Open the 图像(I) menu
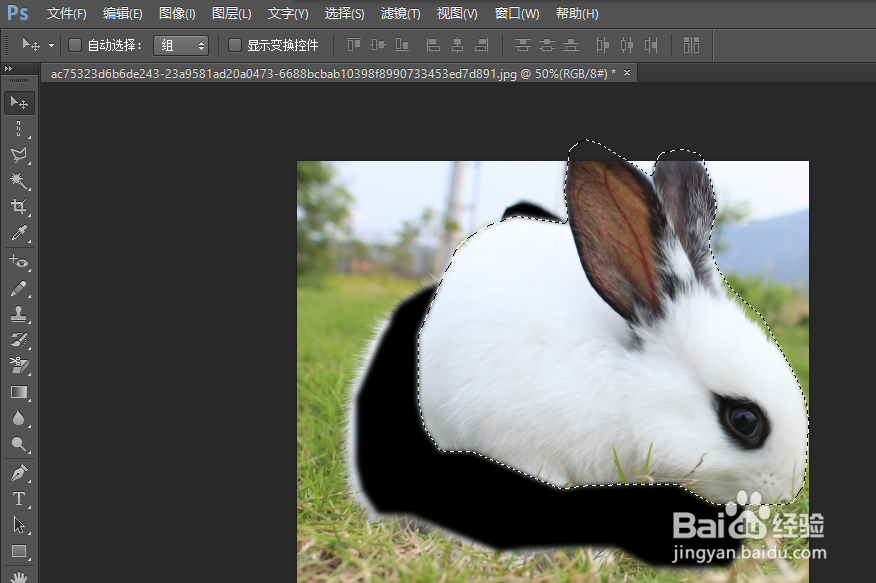This screenshot has width=876, height=583. click(177, 13)
